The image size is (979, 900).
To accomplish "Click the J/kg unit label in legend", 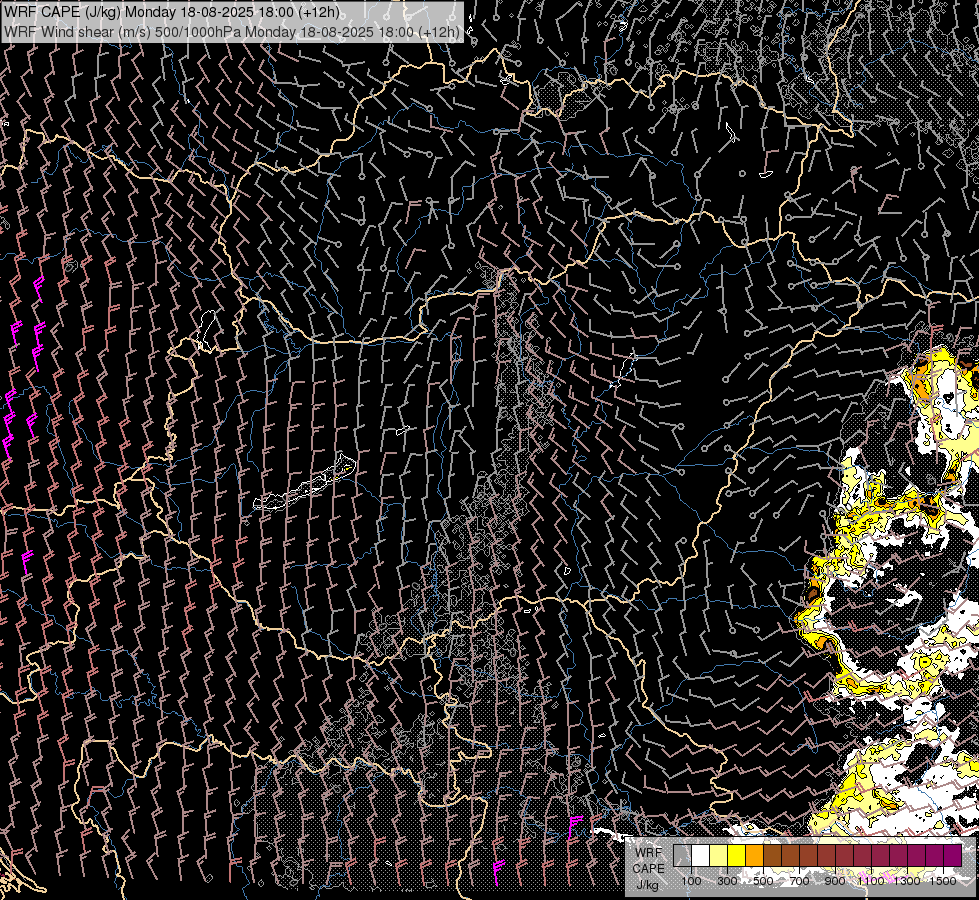I will click(647, 884).
